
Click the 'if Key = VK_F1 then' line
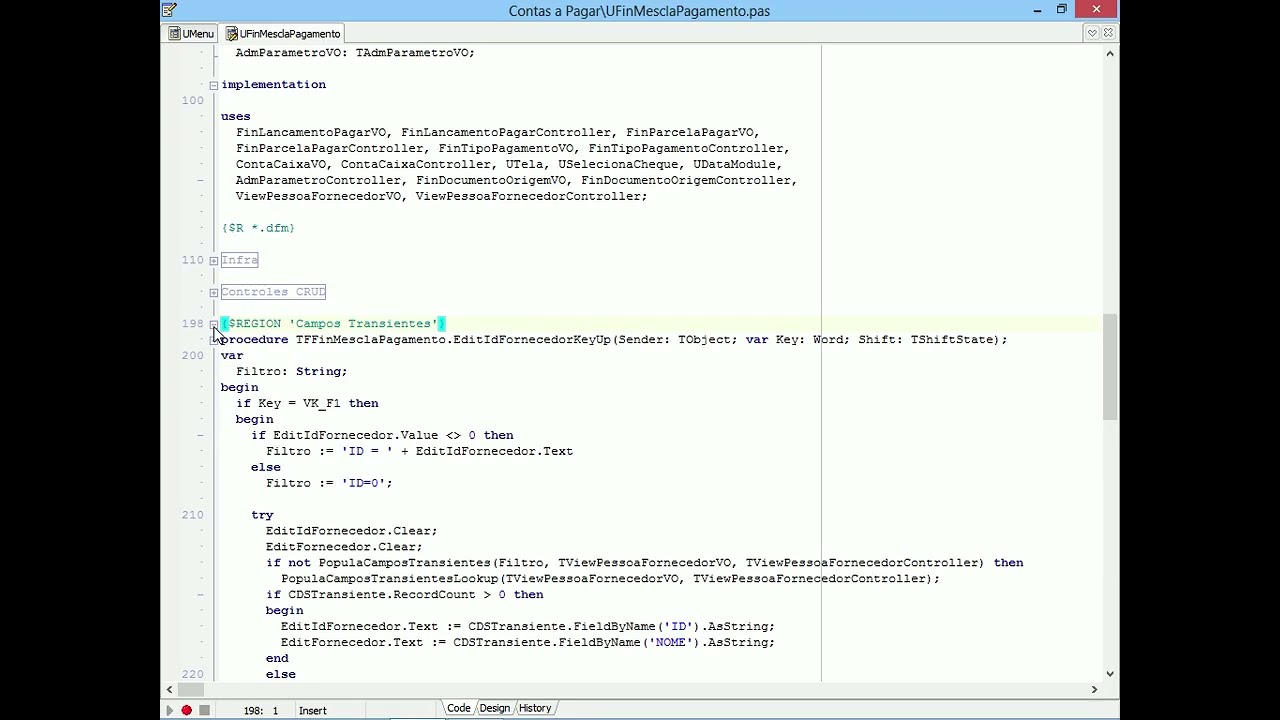point(307,403)
